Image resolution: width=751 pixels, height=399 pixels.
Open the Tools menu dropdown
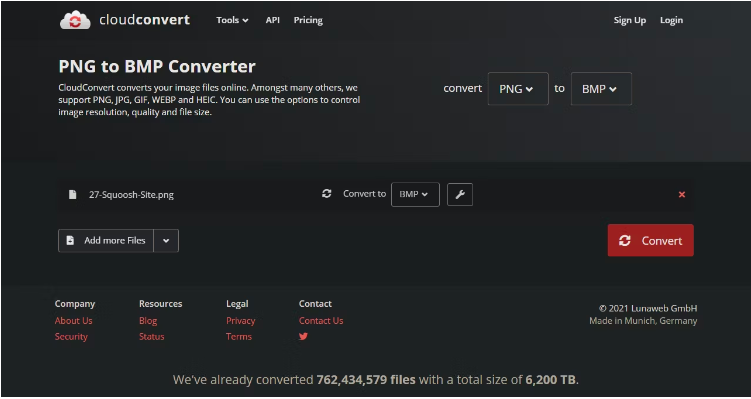click(232, 20)
